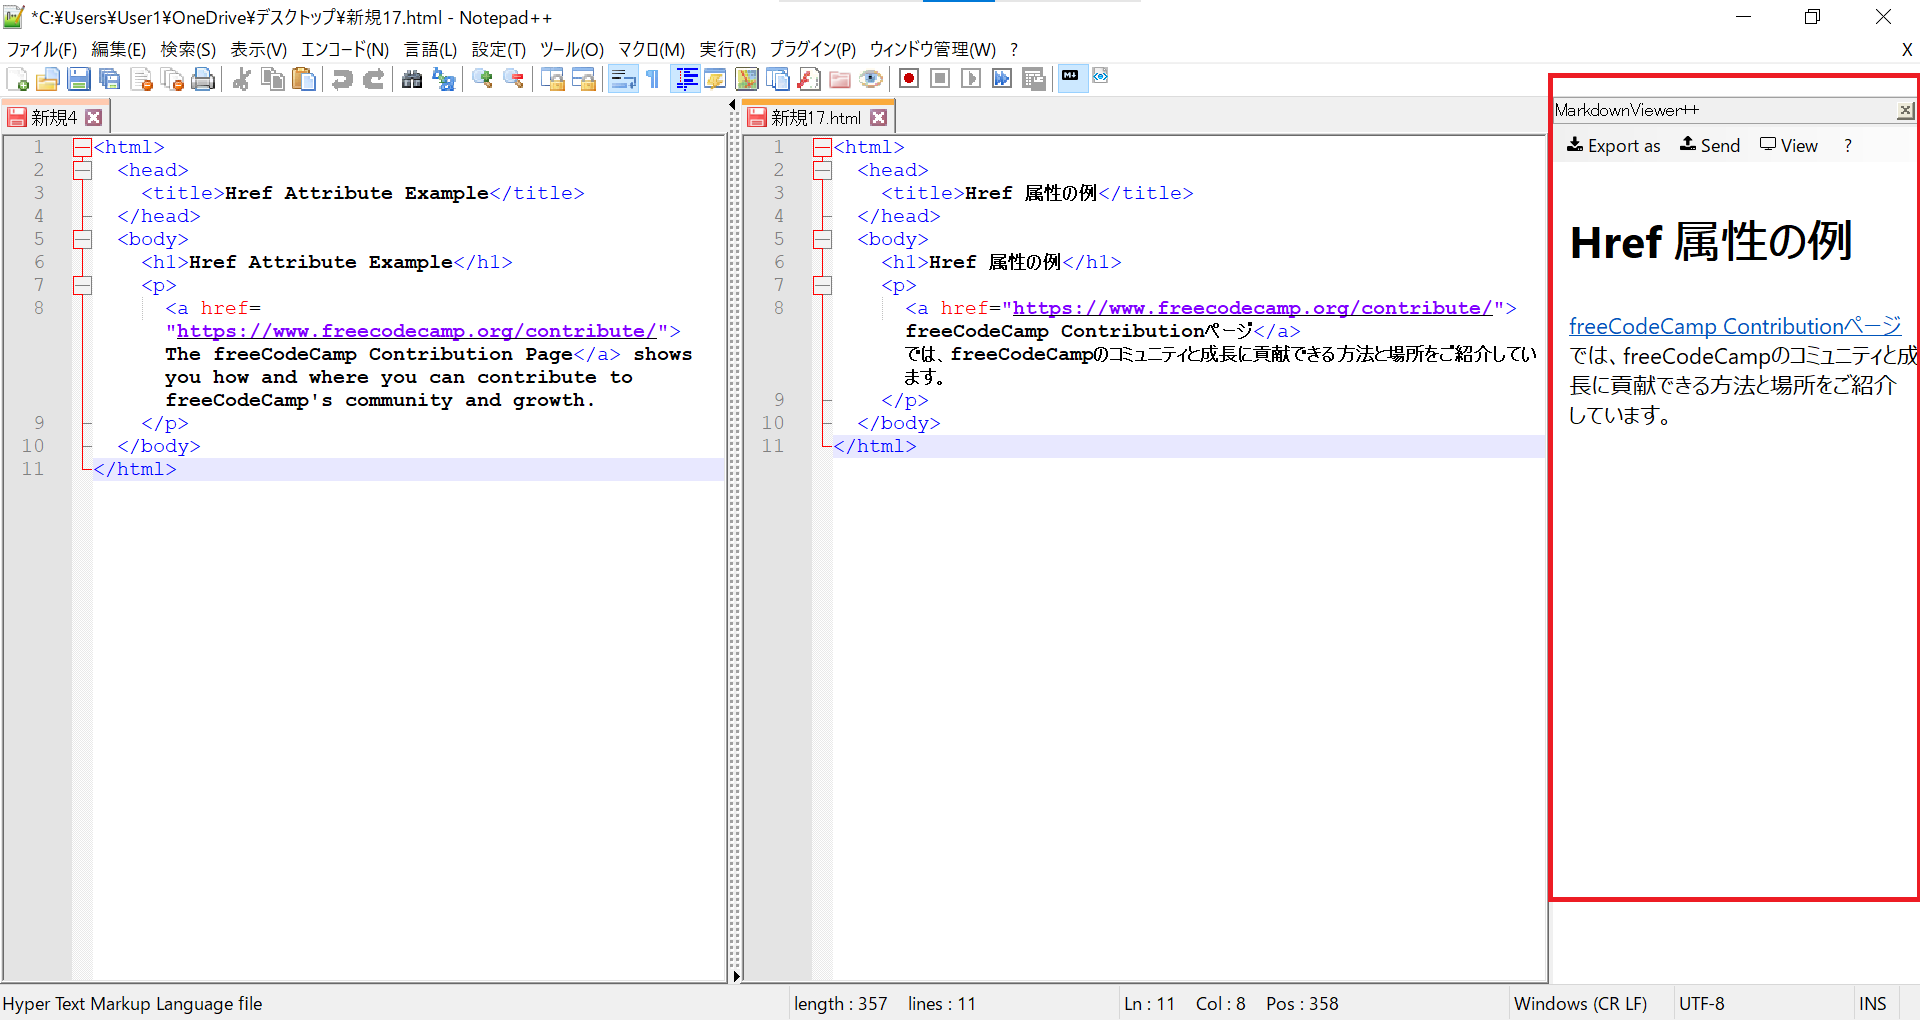Click the Find binoculars icon
The width and height of the screenshot is (1920, 1020).
[x=411, y=79]
